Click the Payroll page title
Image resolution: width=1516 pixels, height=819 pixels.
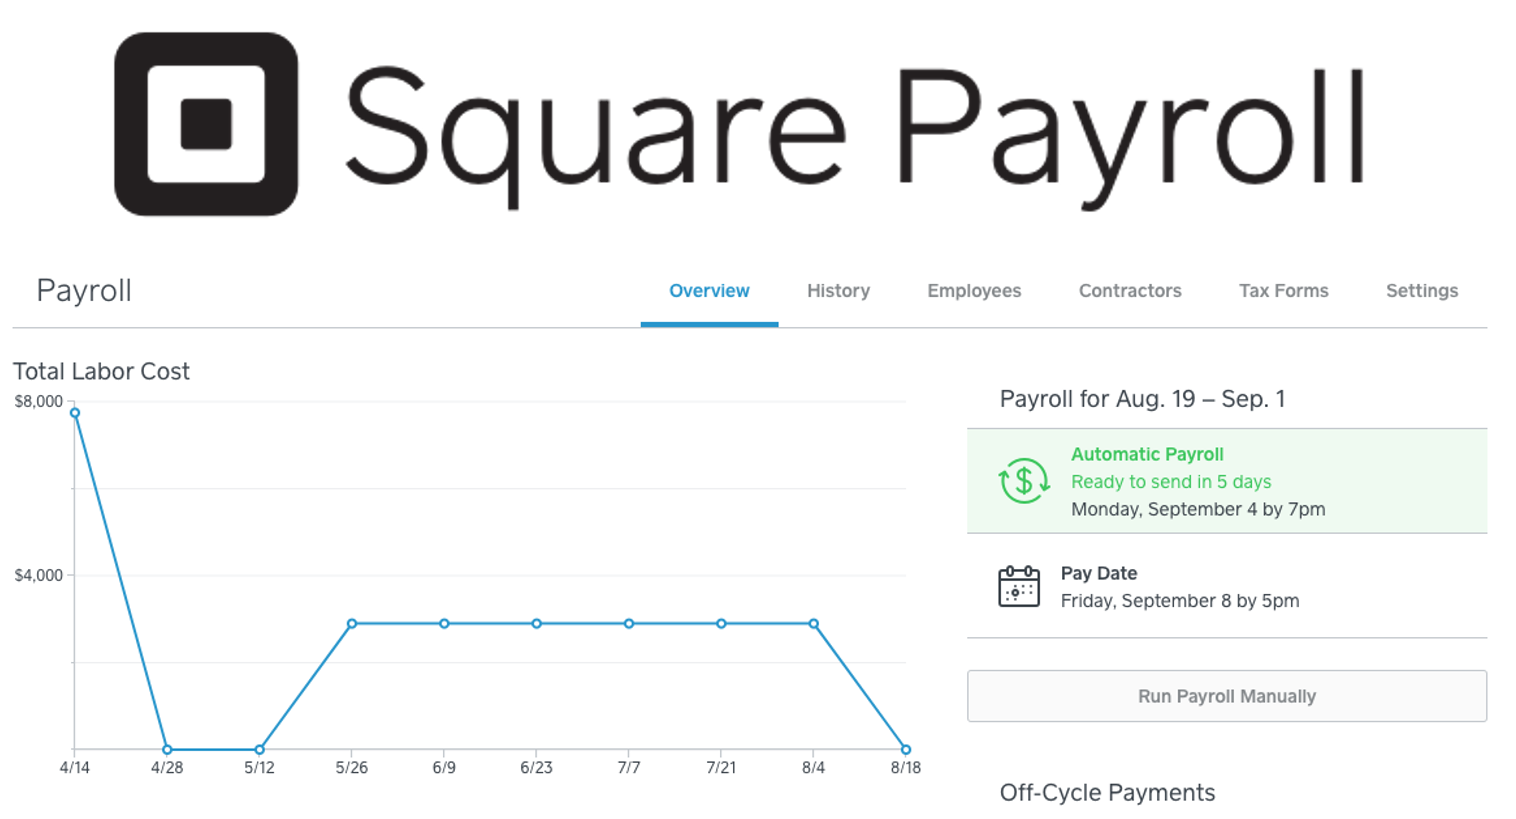point(85,291)
